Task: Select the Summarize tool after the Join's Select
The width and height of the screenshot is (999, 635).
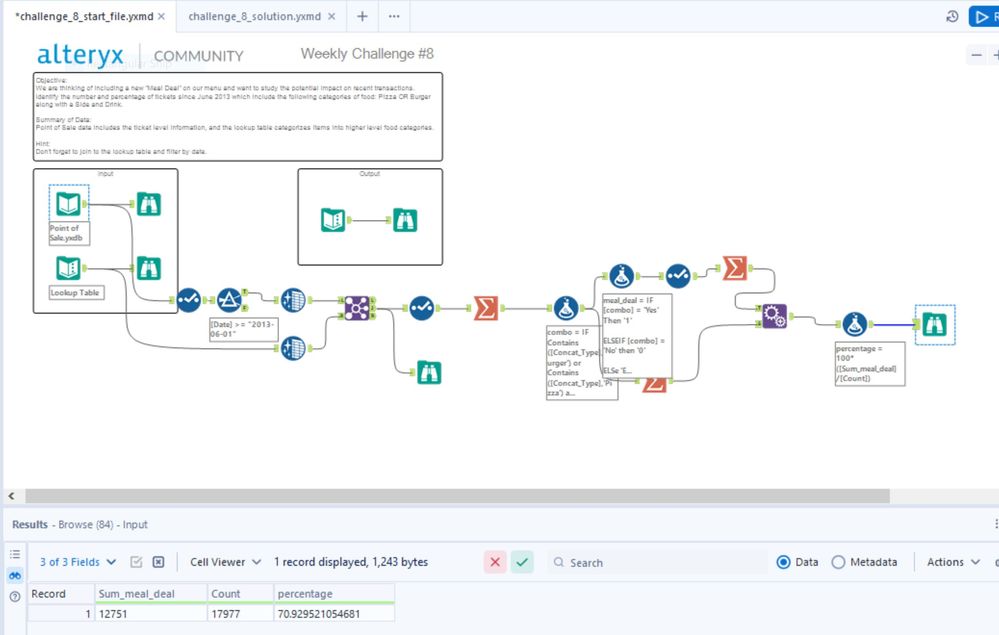Action: click(x=485, y=308)
